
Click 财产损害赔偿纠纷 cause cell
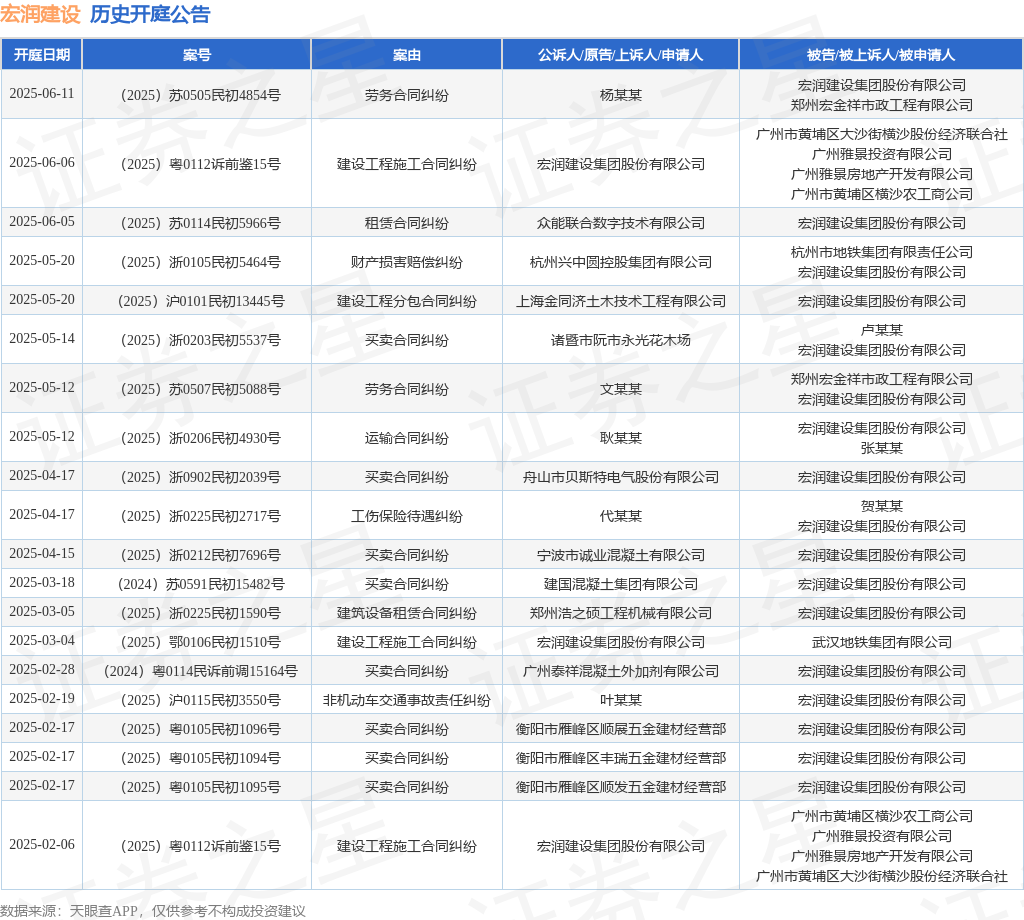point(406,262)
